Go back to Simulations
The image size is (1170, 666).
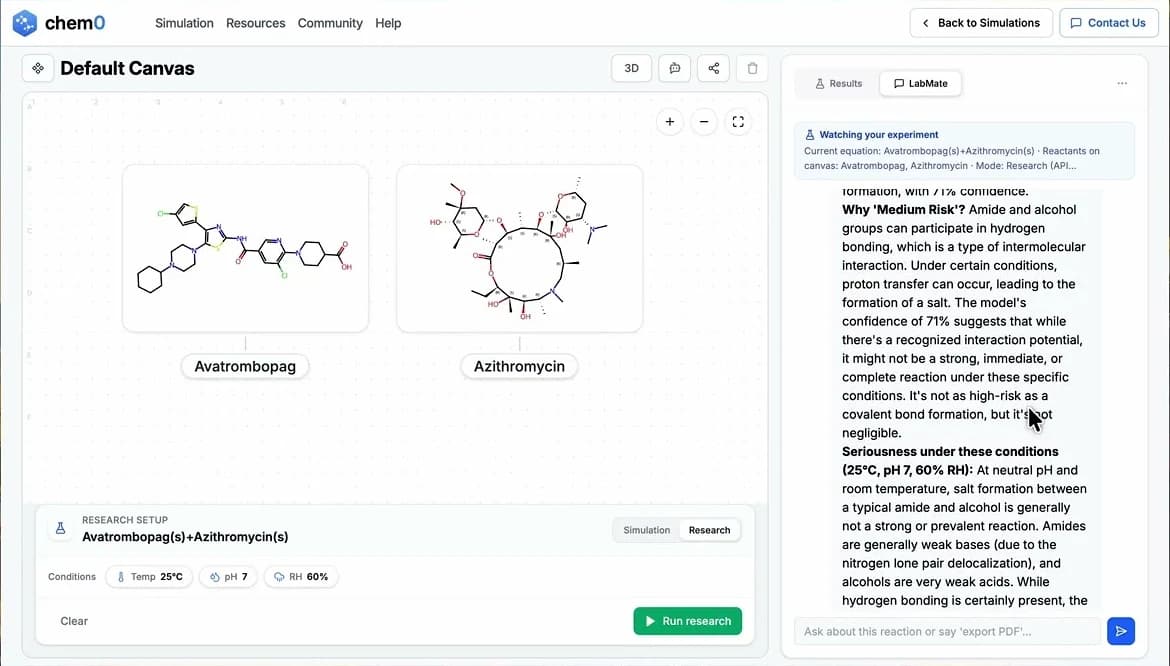980,23
